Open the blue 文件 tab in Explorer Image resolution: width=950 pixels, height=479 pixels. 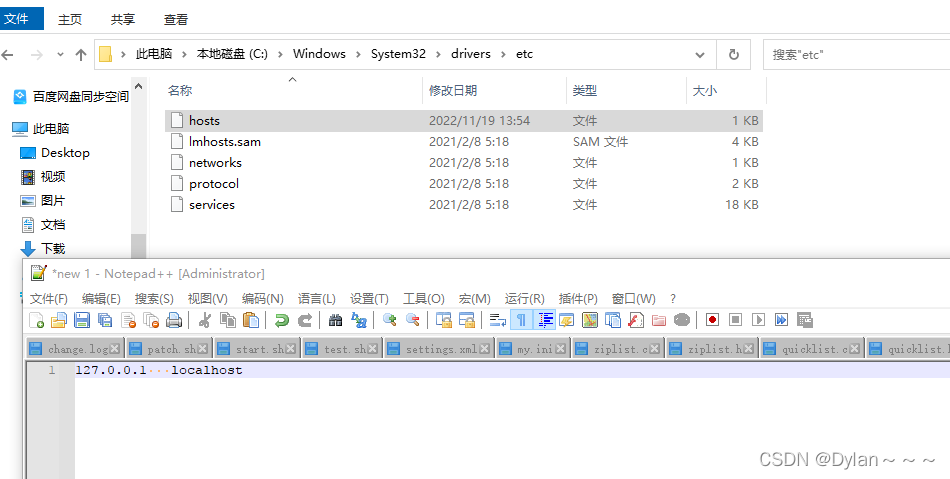click(22, 19)
